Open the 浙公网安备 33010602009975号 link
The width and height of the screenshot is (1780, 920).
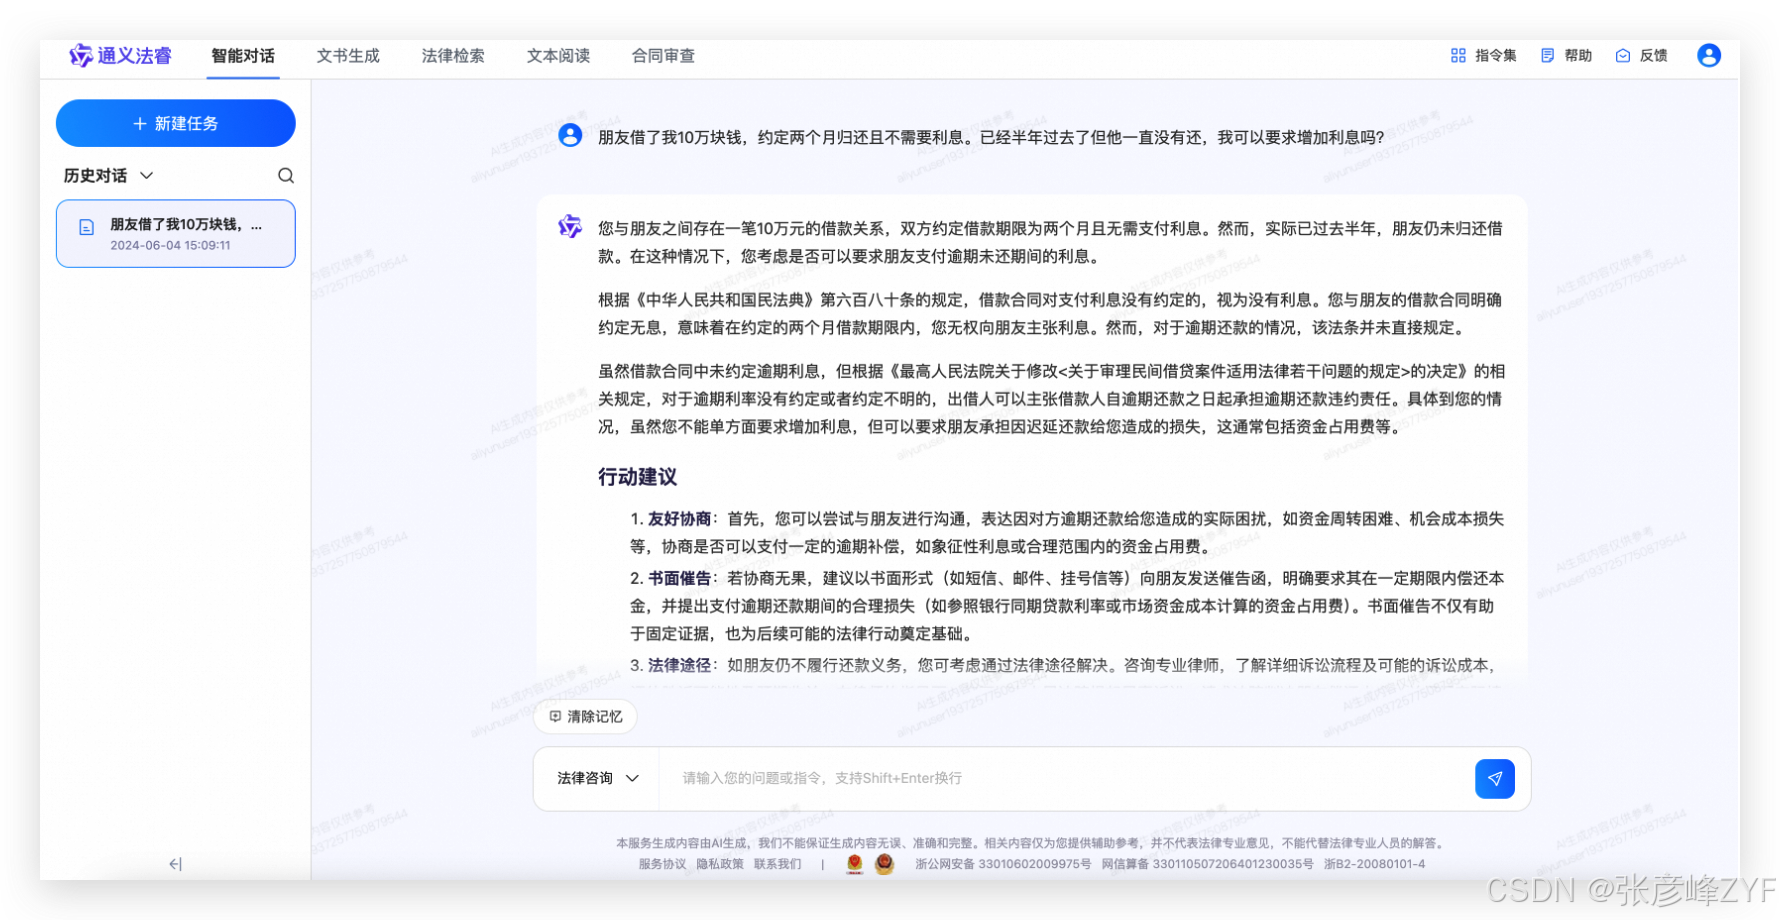pos(1003,864)
